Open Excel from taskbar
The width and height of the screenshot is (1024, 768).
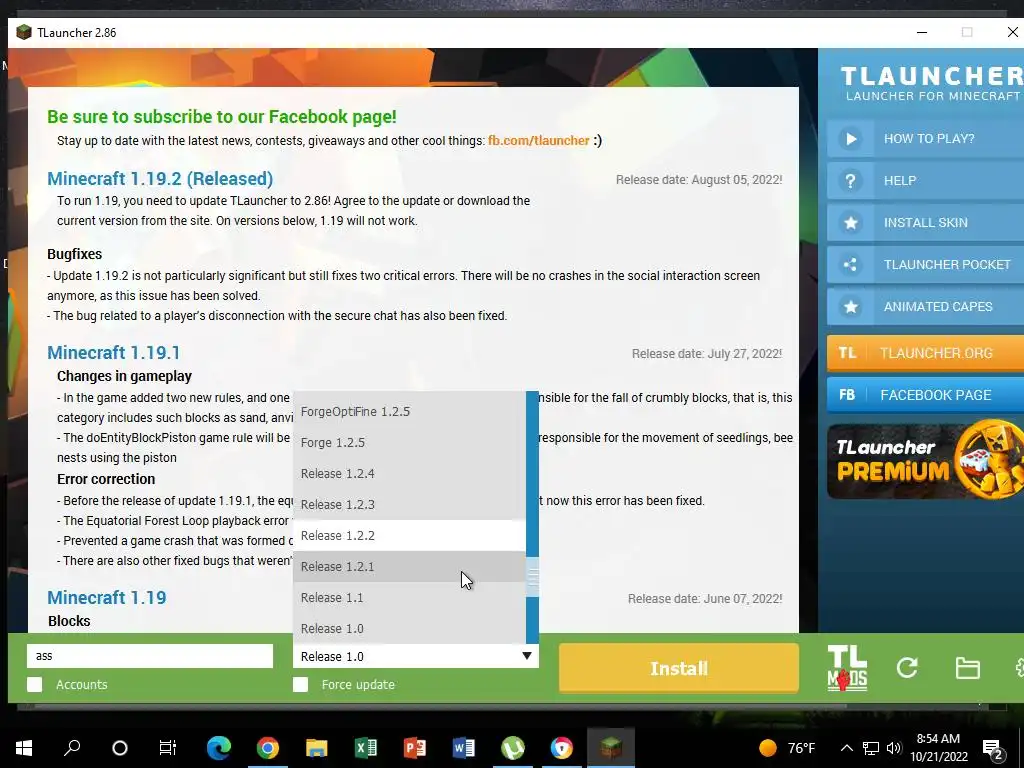[366, 748]
